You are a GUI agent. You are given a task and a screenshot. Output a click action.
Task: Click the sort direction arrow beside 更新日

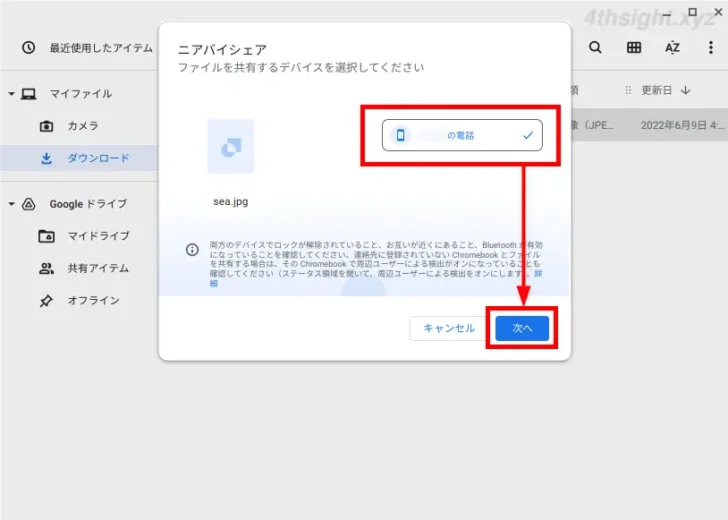(x=686, y=90)
